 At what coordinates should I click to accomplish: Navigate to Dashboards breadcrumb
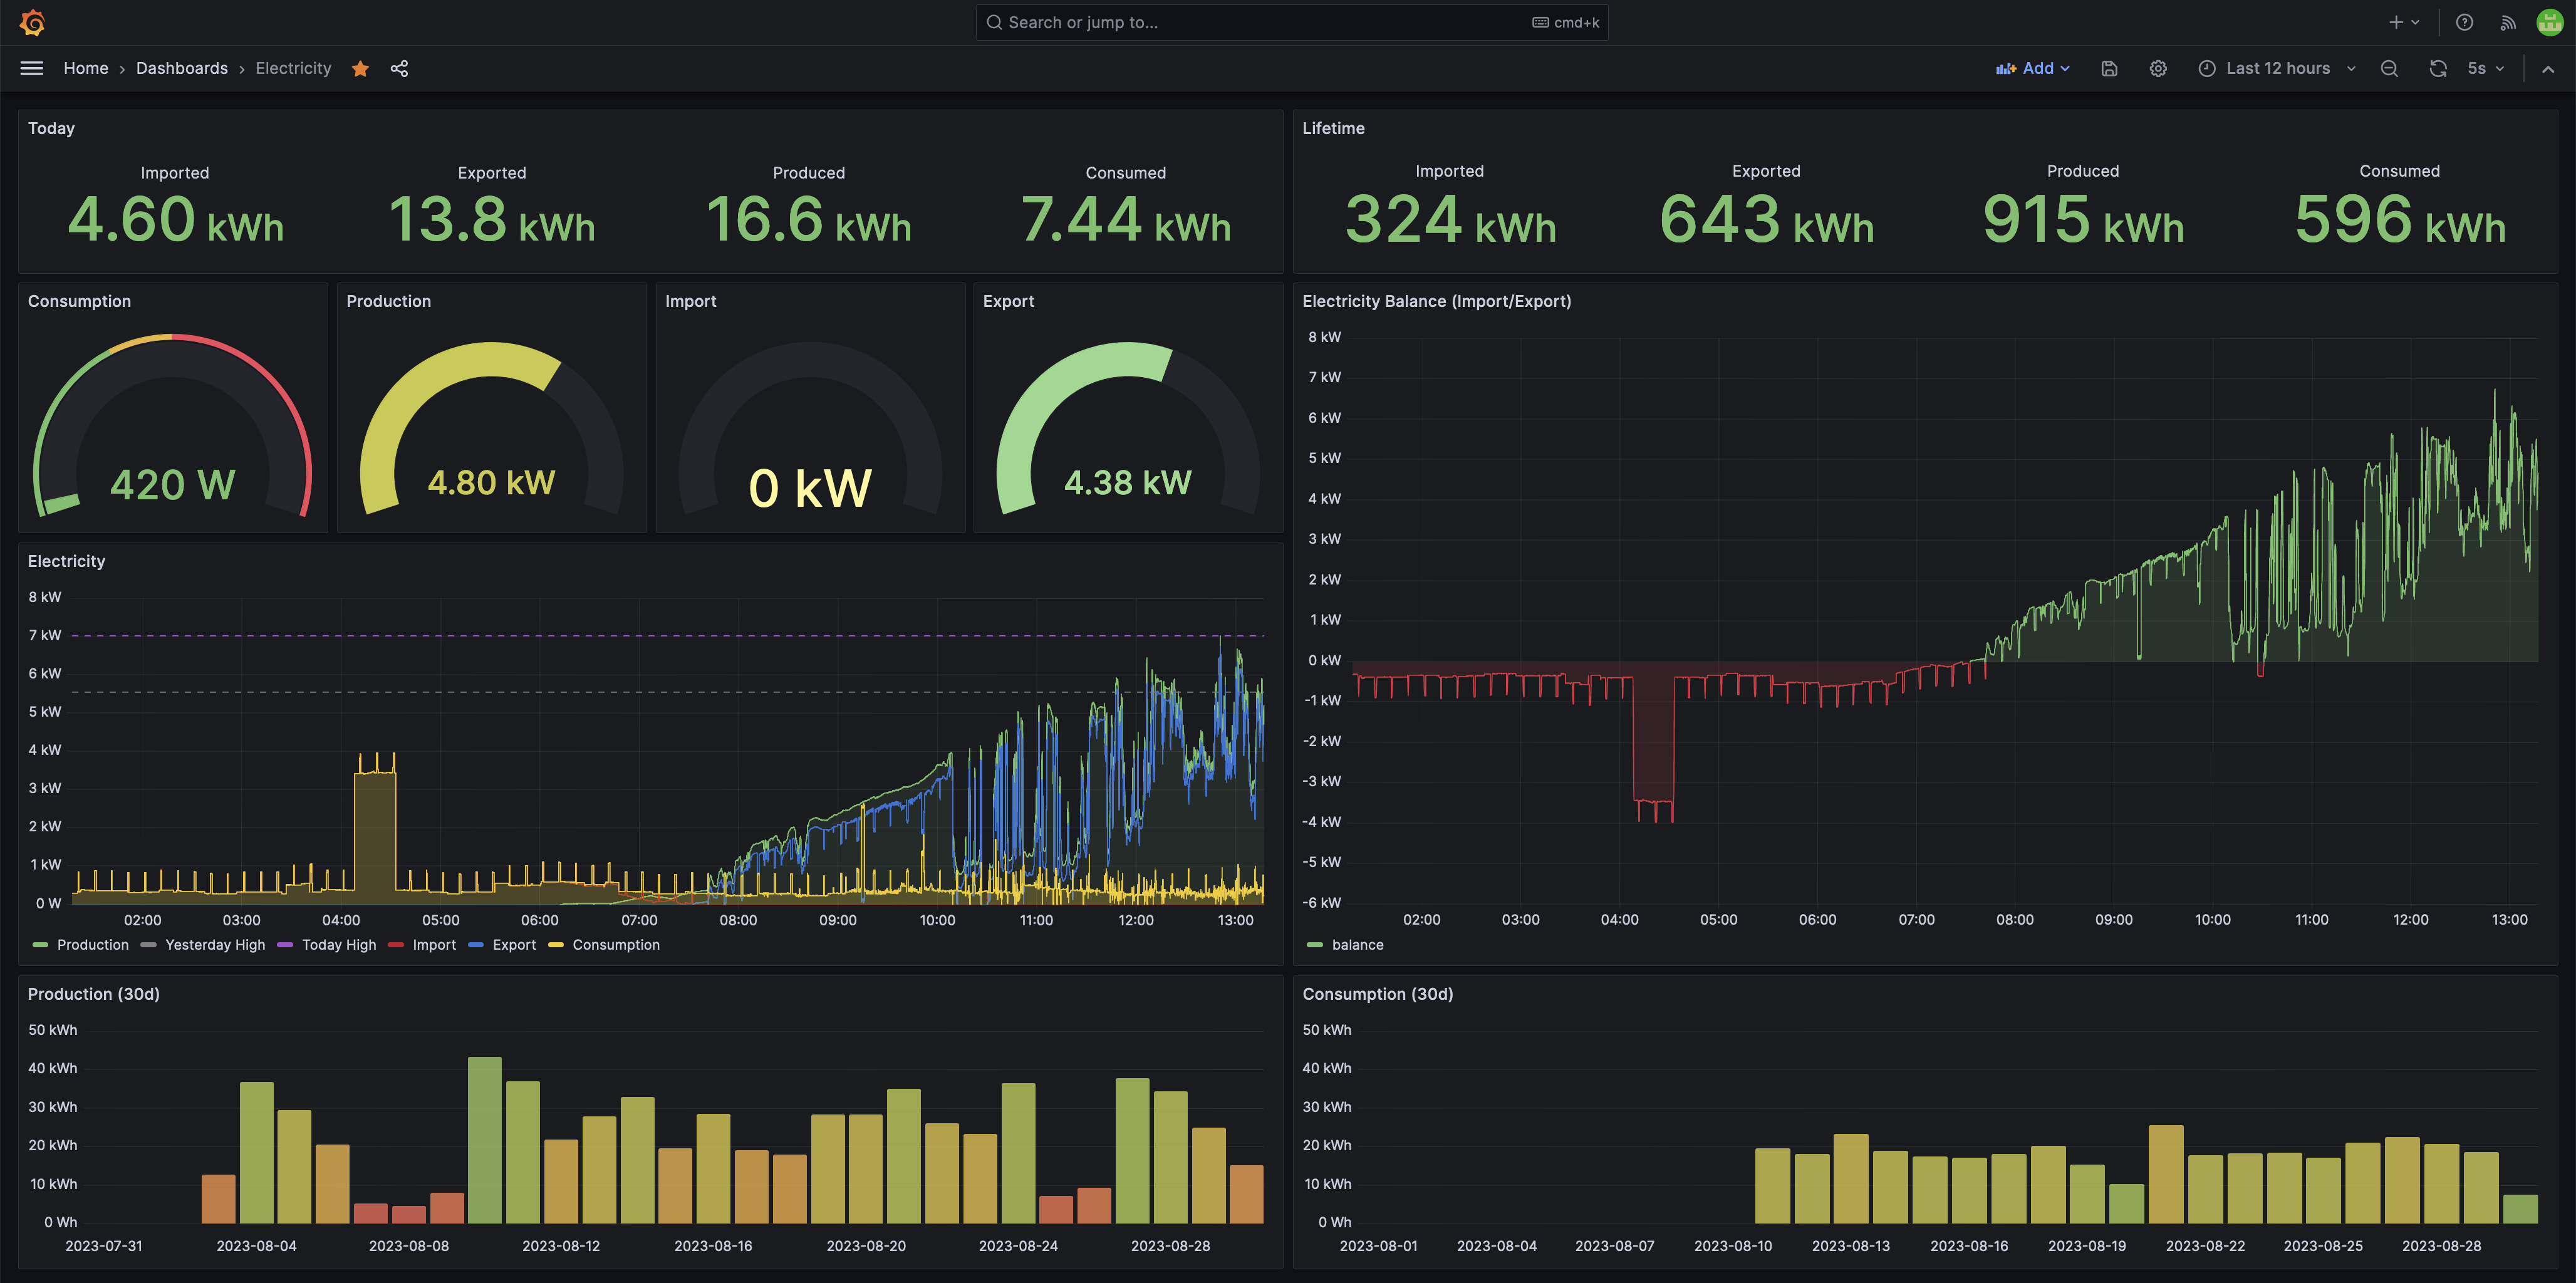pos(182,68)
